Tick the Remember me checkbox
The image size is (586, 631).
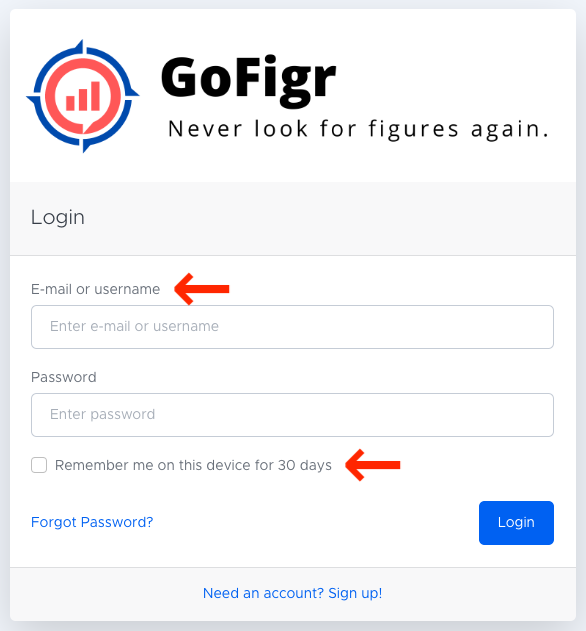click(39, 465)
